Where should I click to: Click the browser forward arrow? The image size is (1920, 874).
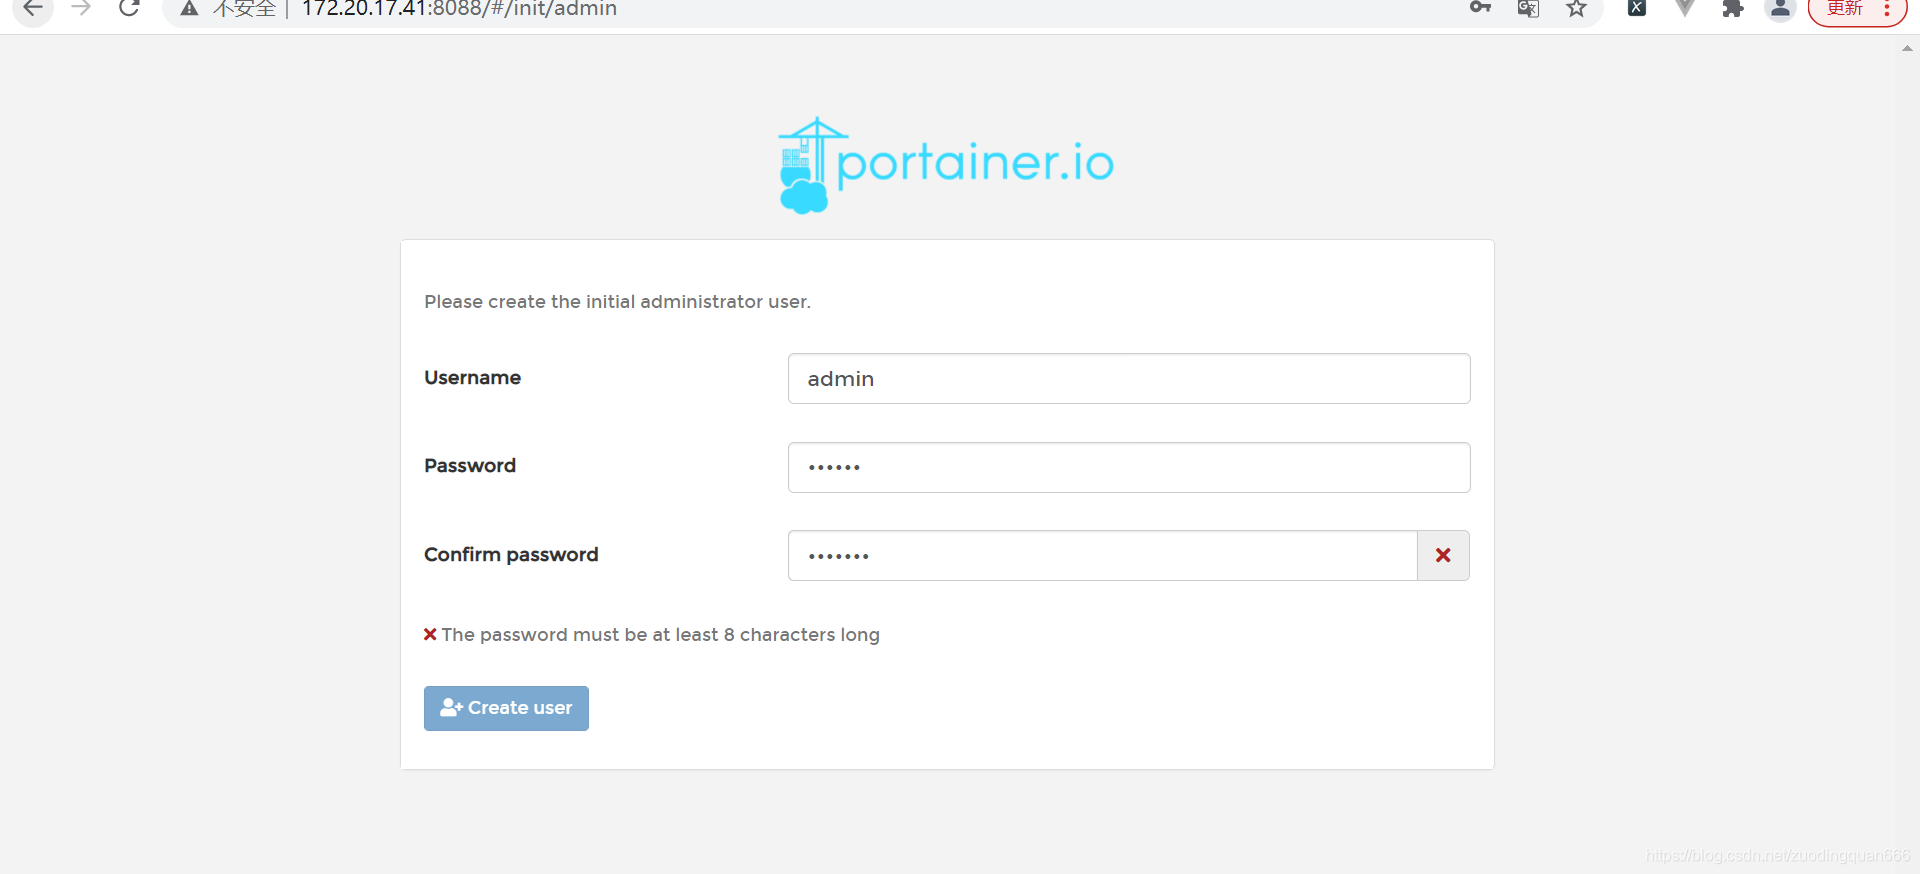click(x=81, y=8)
